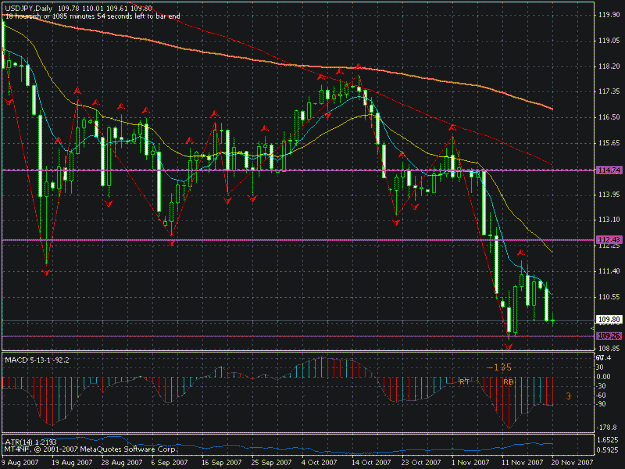Click the MACD 5-13-1 indicator label

pos(37,360)
